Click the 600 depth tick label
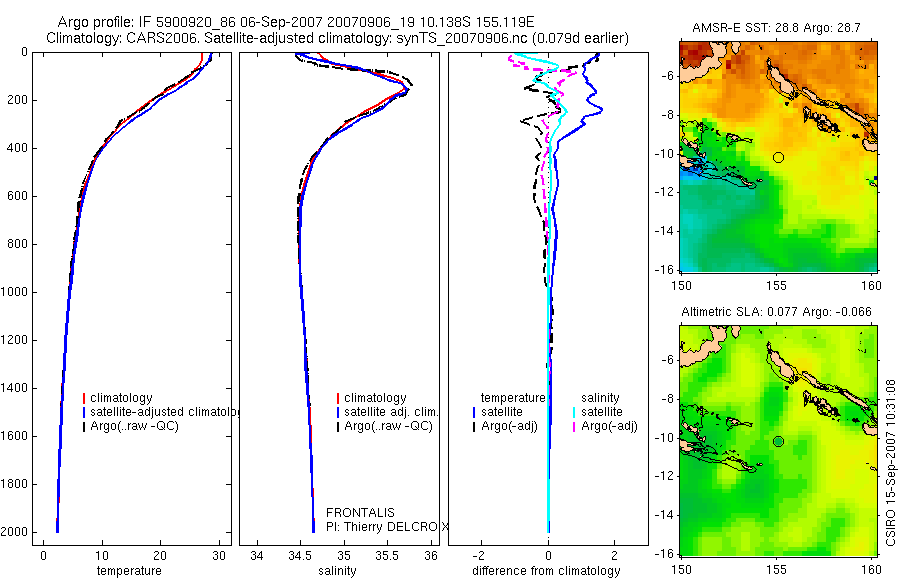Image resolution: width=900 pixels, height=580 pixels. pyautogui.click(x=17, y=196)
